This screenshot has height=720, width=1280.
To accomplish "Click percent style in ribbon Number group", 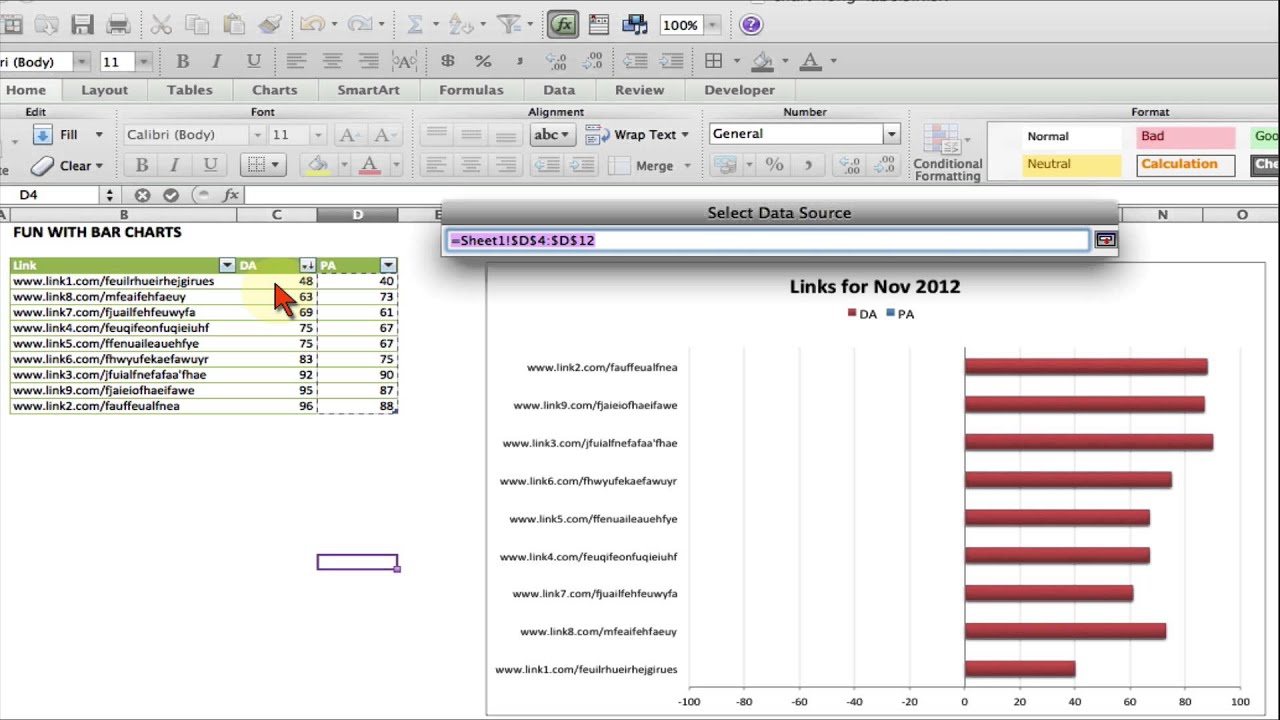I will [x=774, y=165].
